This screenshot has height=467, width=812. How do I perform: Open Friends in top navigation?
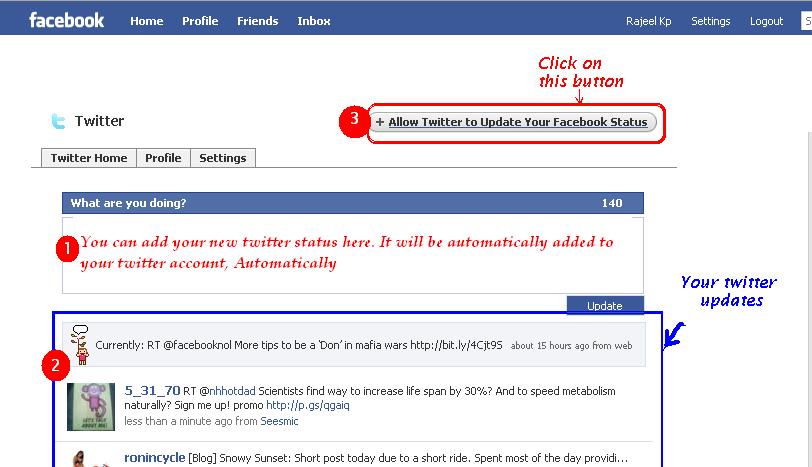[x=257, y=21]
